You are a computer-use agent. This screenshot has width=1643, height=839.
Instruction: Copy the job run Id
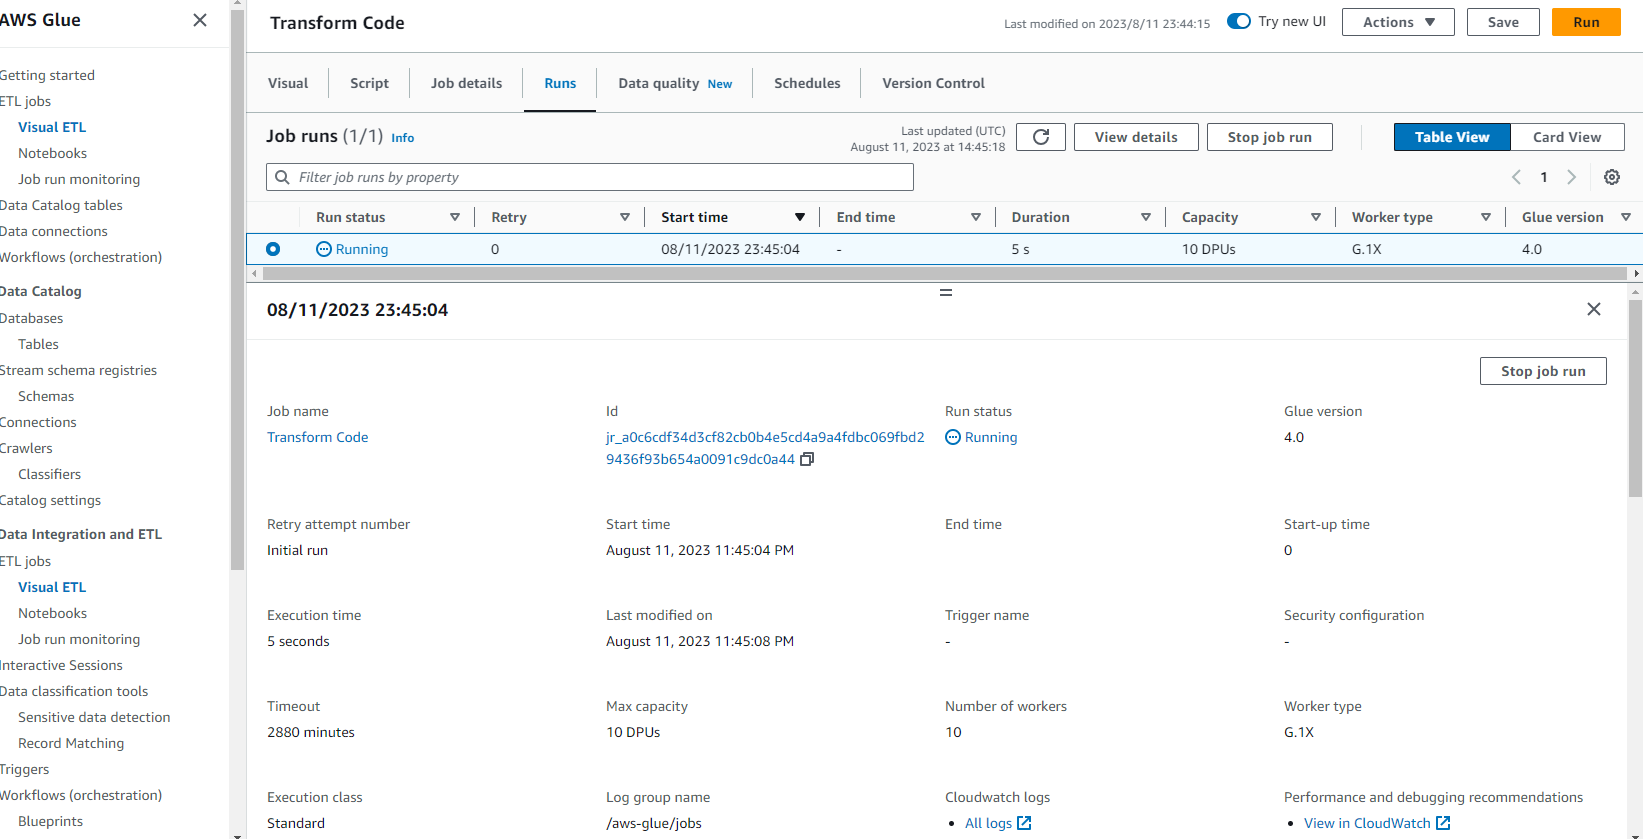click(807, 459)
